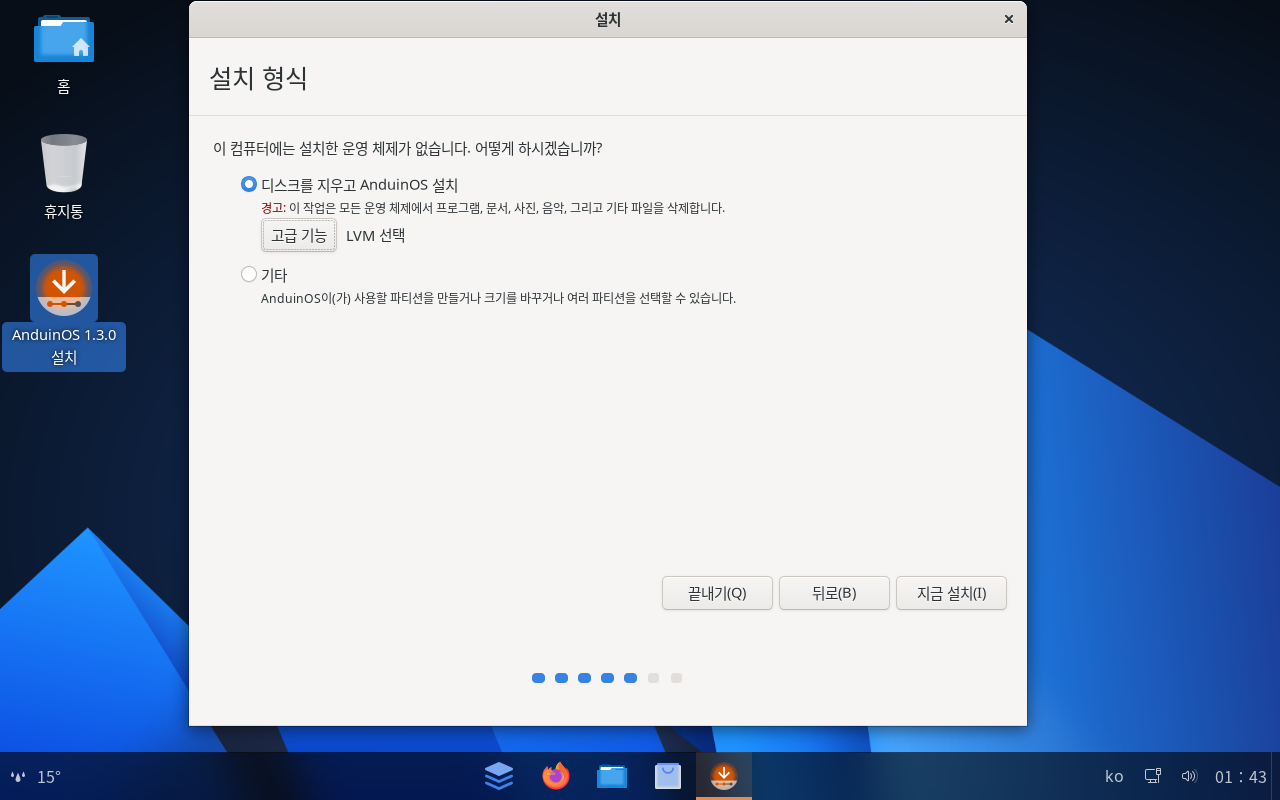Open the file manager in taskbar
This screenshot has width=1280, height=800.
point(611,775)
